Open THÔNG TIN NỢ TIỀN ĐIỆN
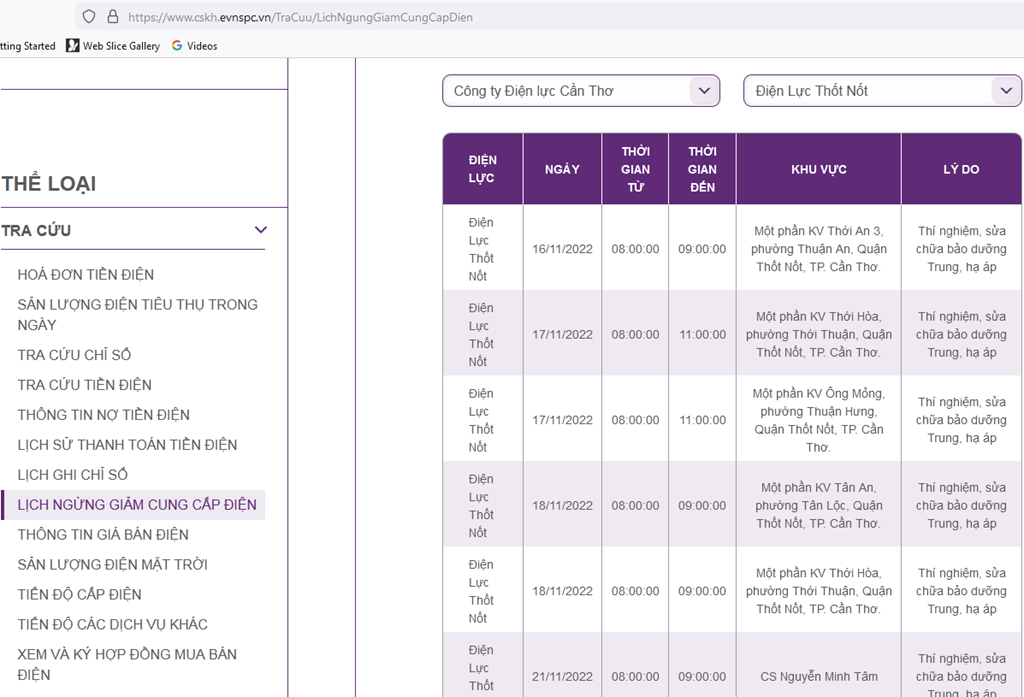Viewport: 1024px width, 697px height. coord(103,415)
